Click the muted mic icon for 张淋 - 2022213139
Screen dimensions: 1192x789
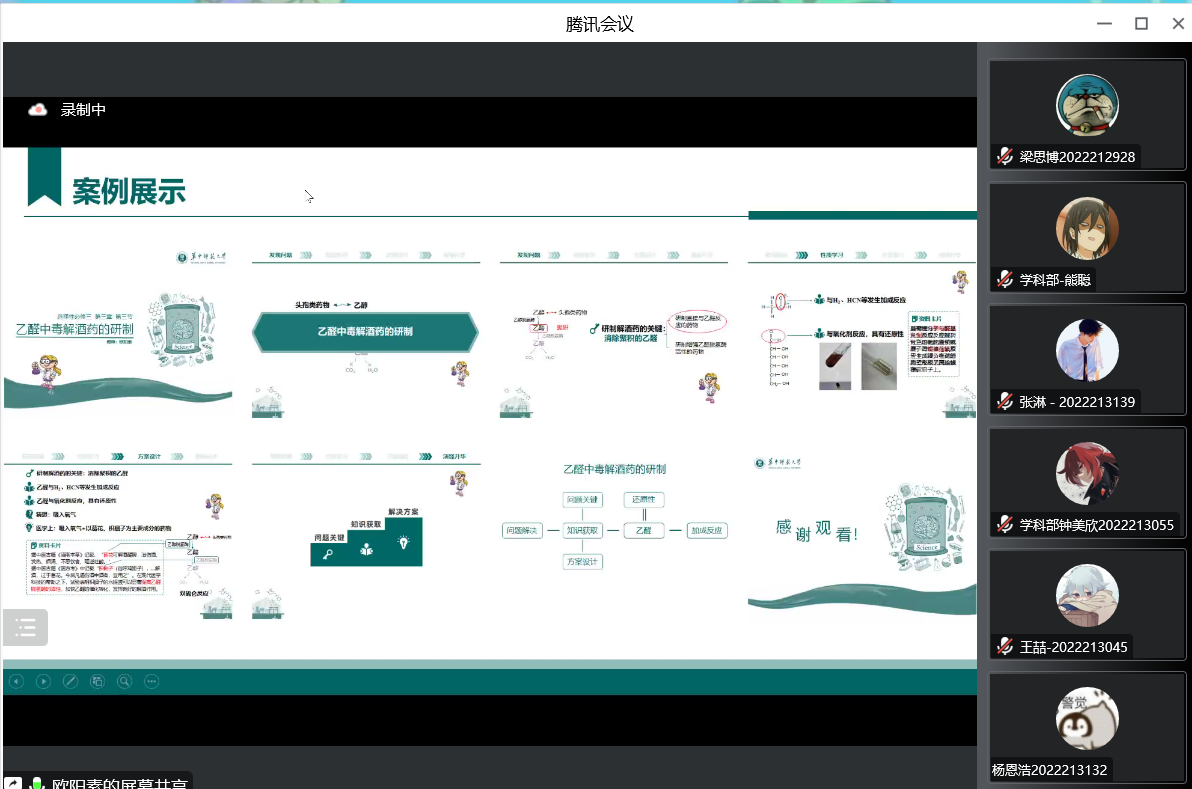point(1005,402)
